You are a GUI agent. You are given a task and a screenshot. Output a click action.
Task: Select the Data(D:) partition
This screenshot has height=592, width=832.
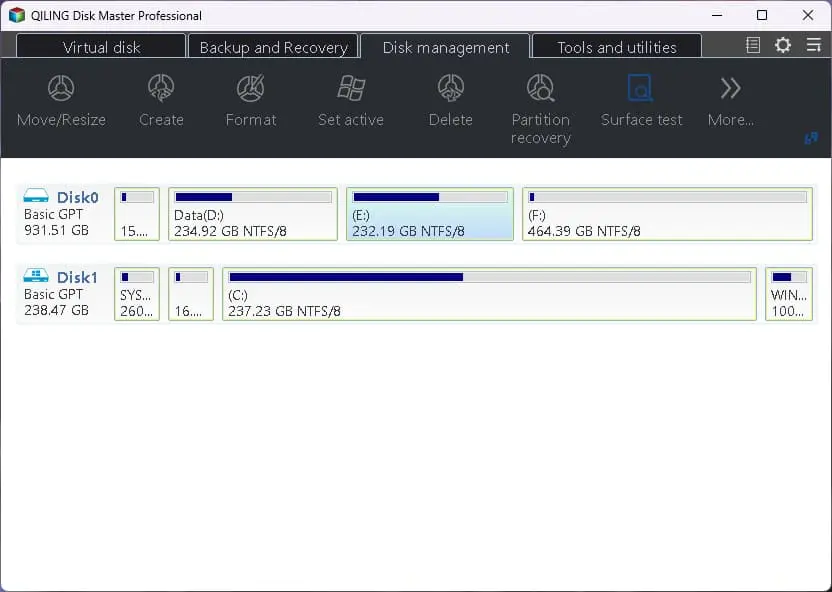[x=253, y=214]
